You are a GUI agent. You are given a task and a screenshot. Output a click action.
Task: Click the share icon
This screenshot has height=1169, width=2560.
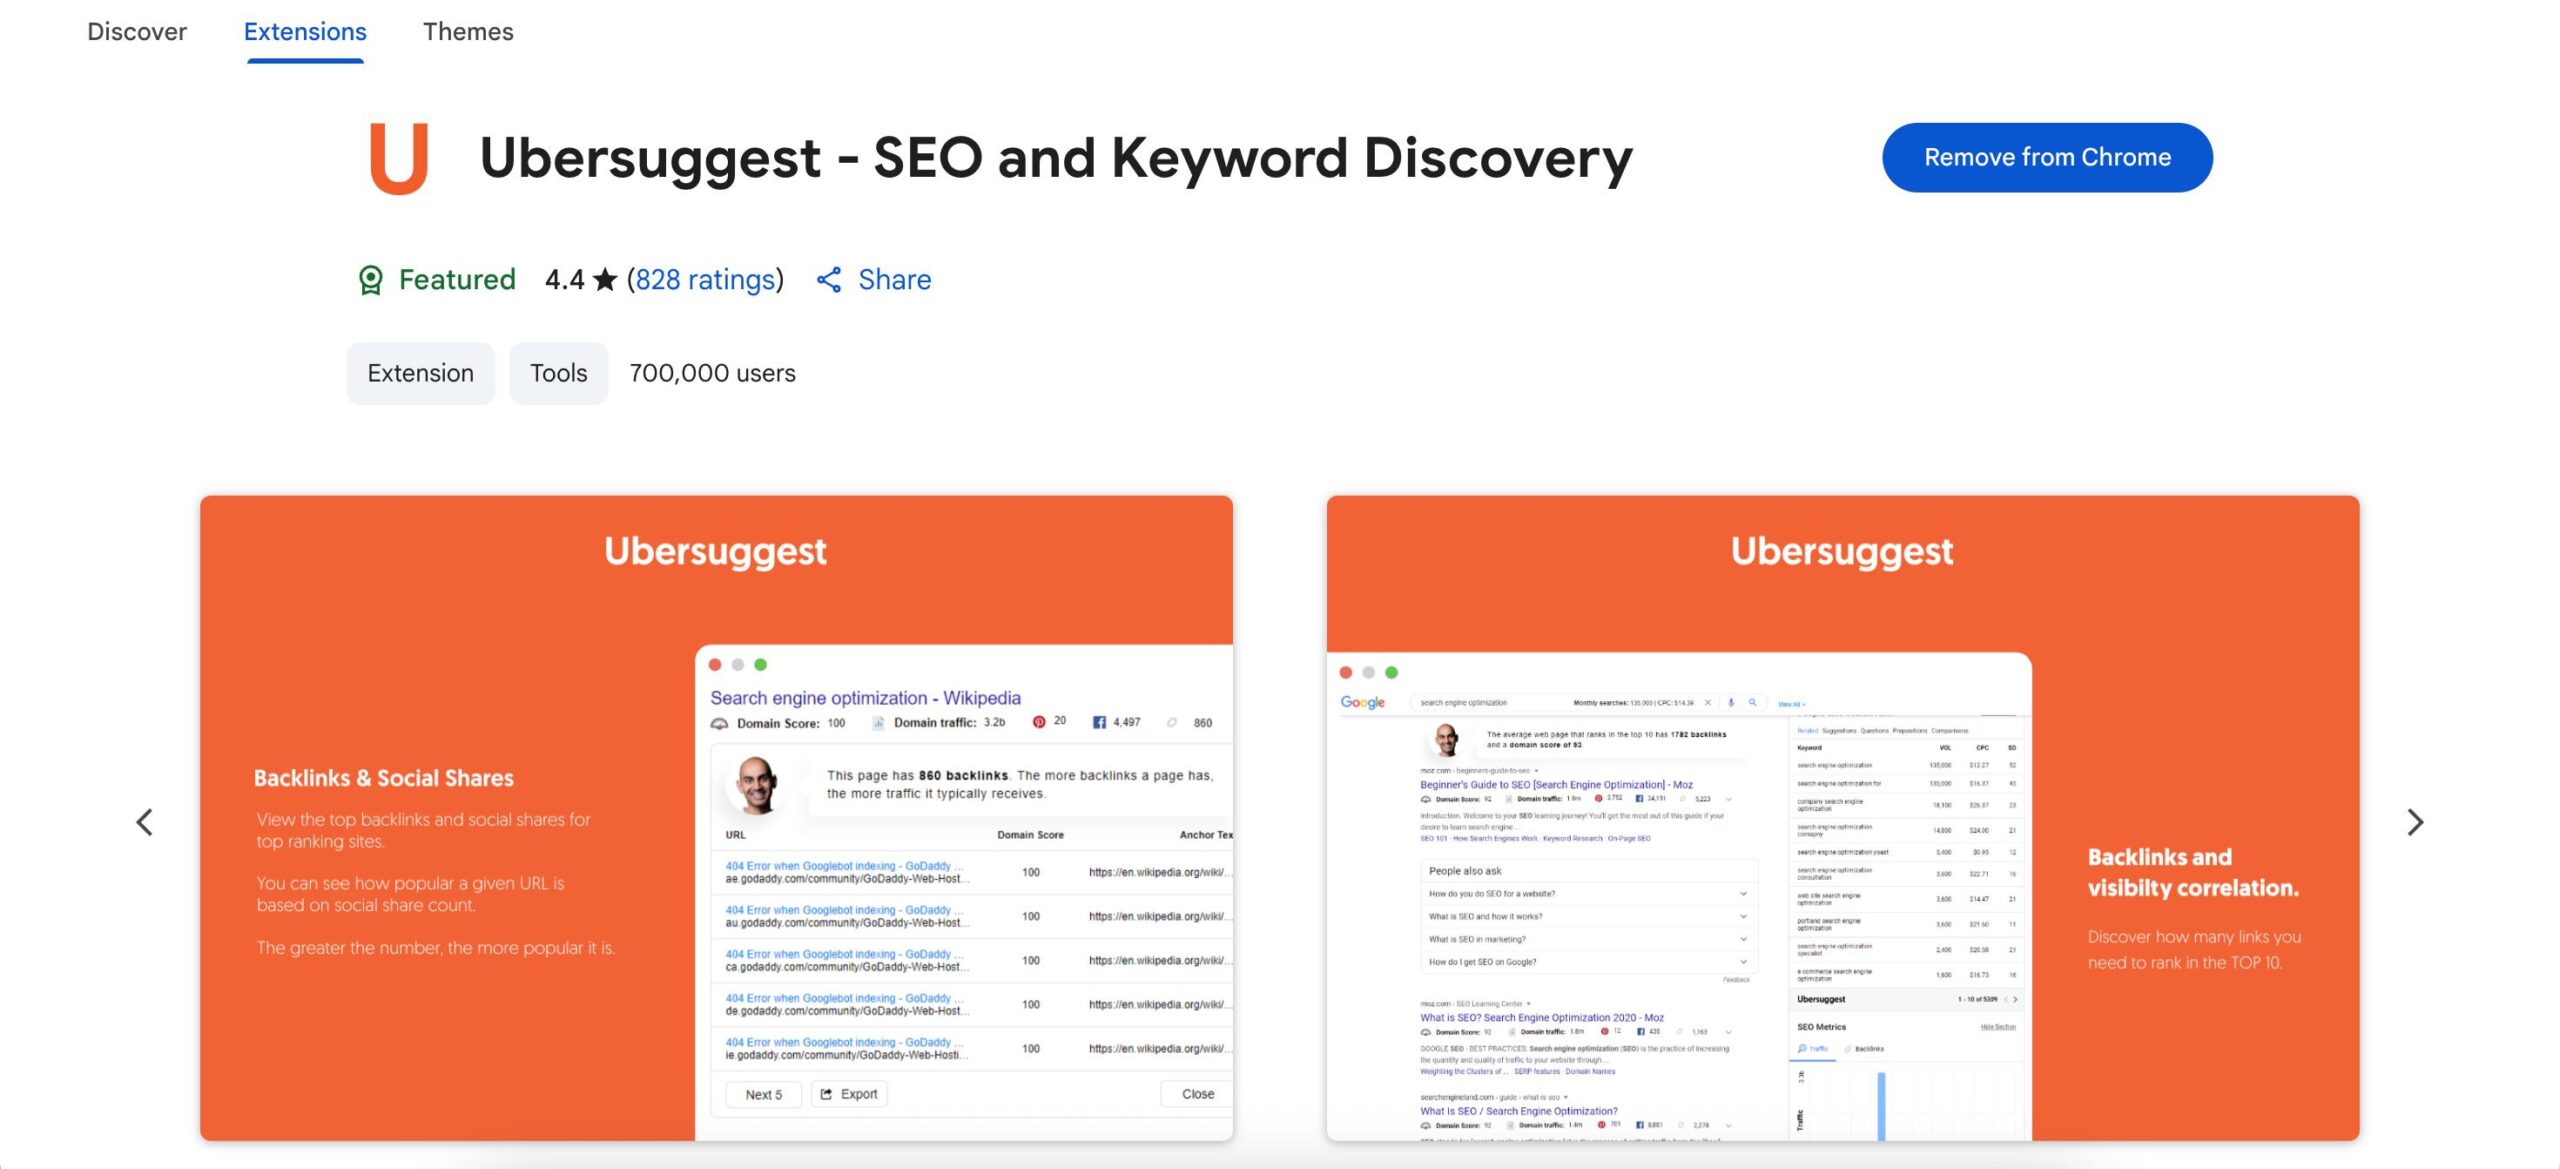tap(829, 280)
